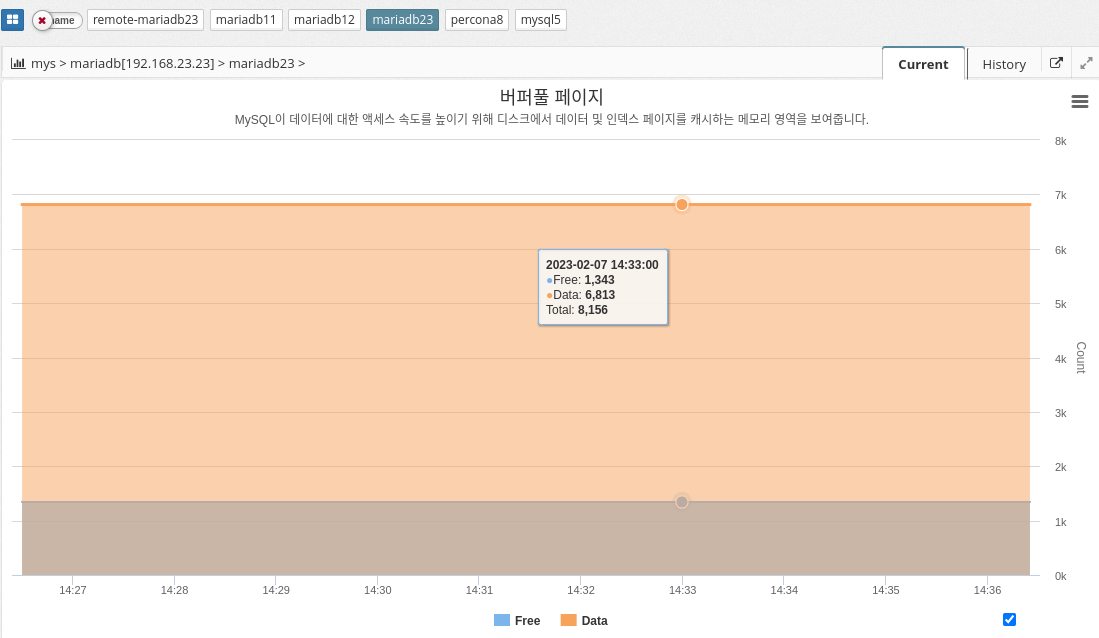This screenshot has width=1099, height=638.
Task: Toggle the checkbox below the chart
Action: (1009, 619)
